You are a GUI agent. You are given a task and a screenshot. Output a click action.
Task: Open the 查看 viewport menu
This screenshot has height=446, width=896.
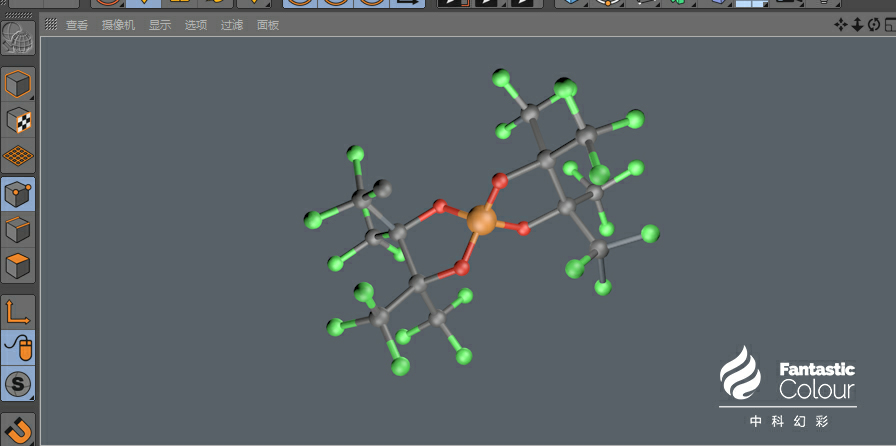click(x=77, y=25)
